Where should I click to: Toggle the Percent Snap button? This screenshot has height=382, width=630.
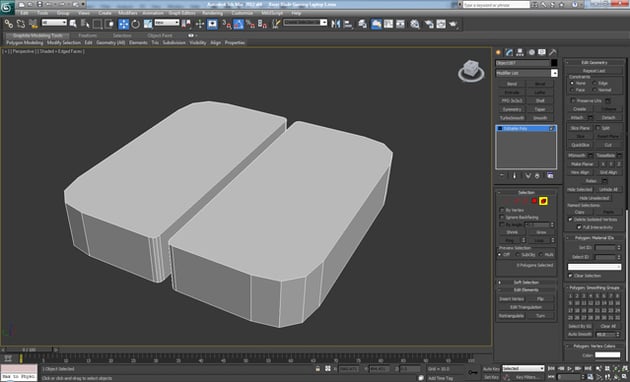251,24
